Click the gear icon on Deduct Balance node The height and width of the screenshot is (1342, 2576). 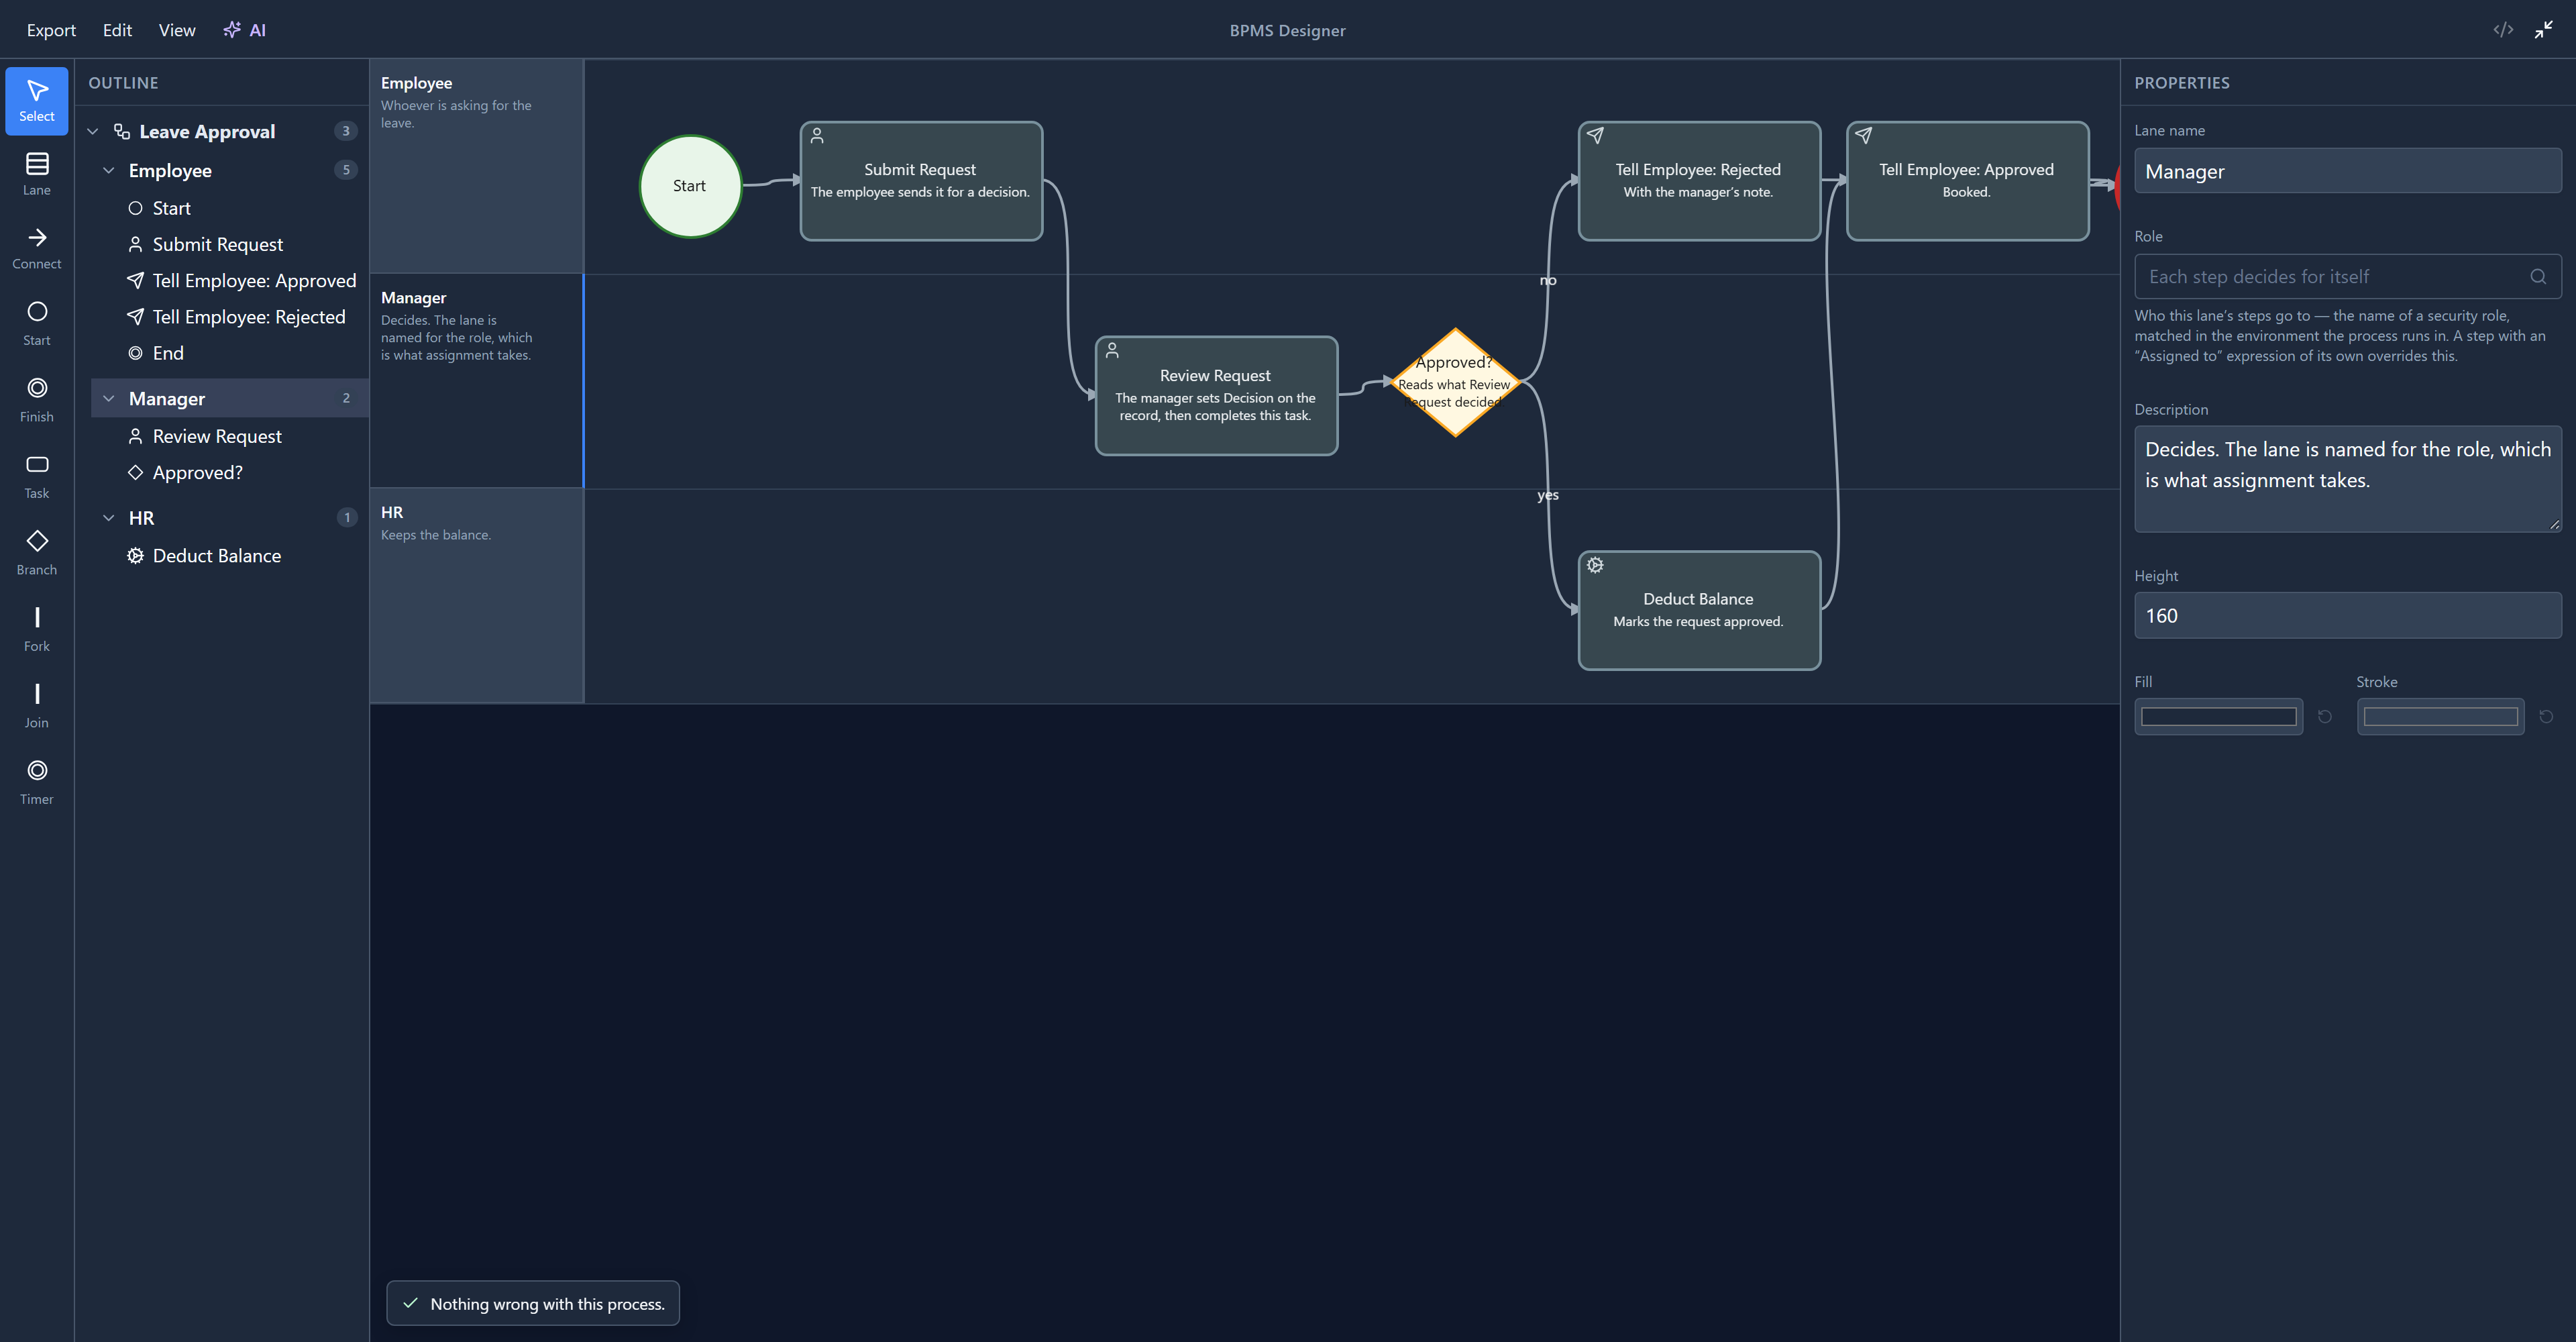(x=1595, y=565)
